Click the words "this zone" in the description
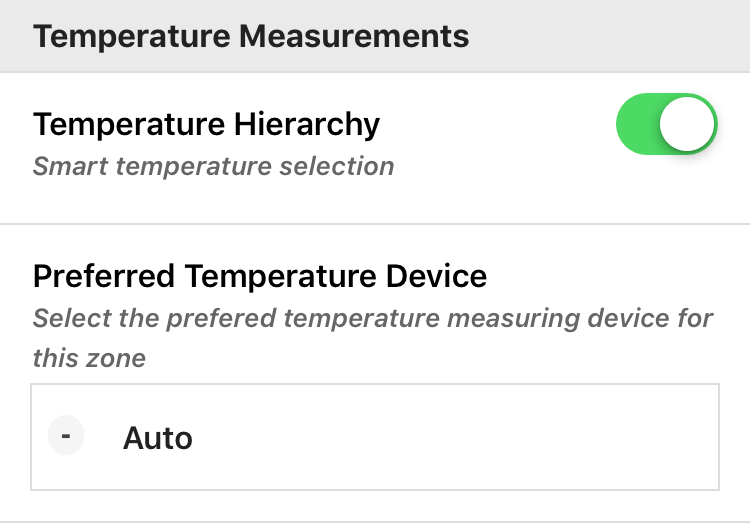Viewport: 750px width, 525px height. tap(89, 357)
